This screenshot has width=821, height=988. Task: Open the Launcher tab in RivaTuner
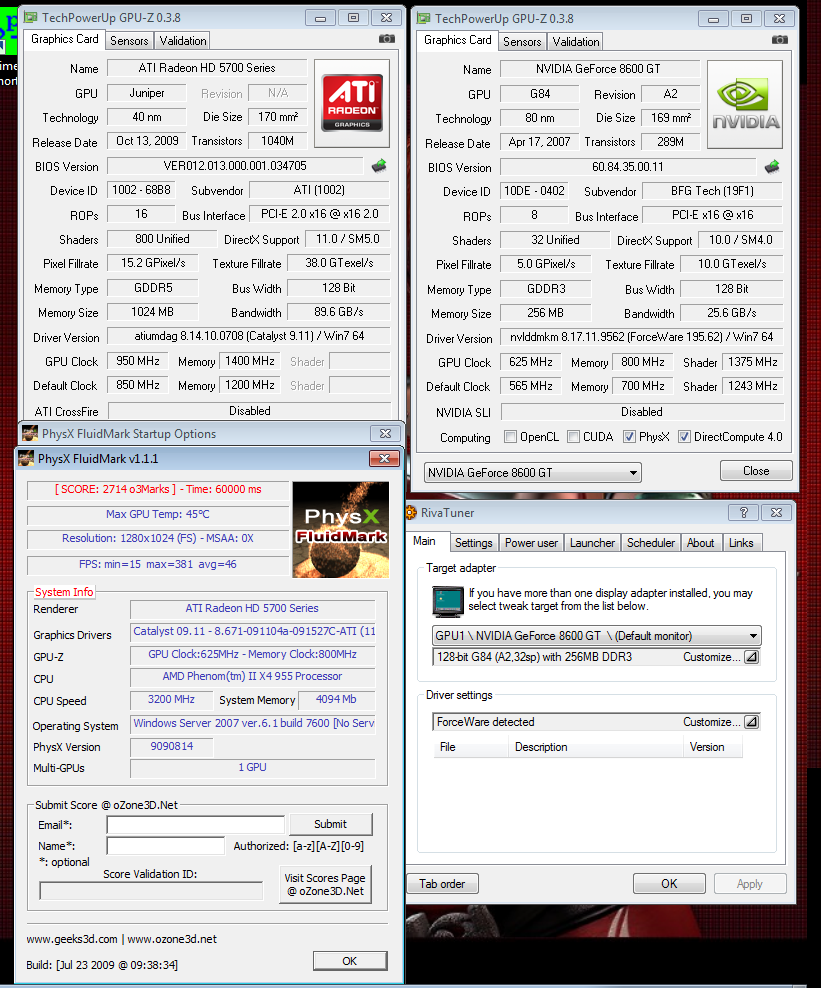pos(592,543)
